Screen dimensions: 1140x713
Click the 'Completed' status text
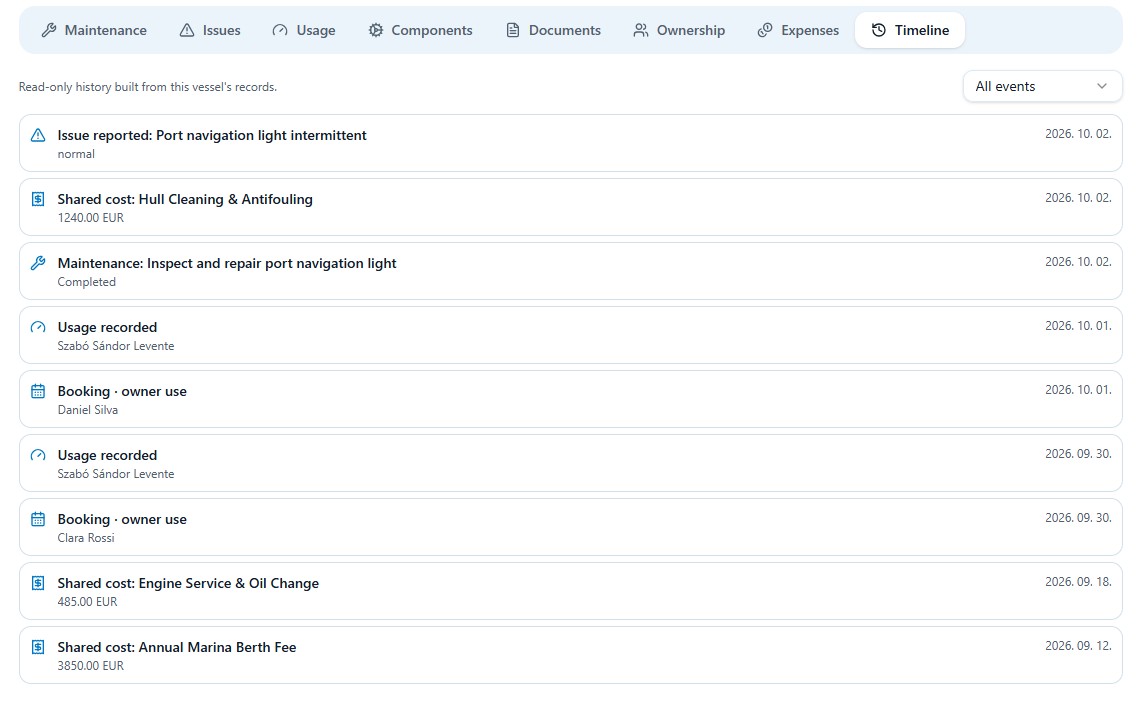coord(87,282)
